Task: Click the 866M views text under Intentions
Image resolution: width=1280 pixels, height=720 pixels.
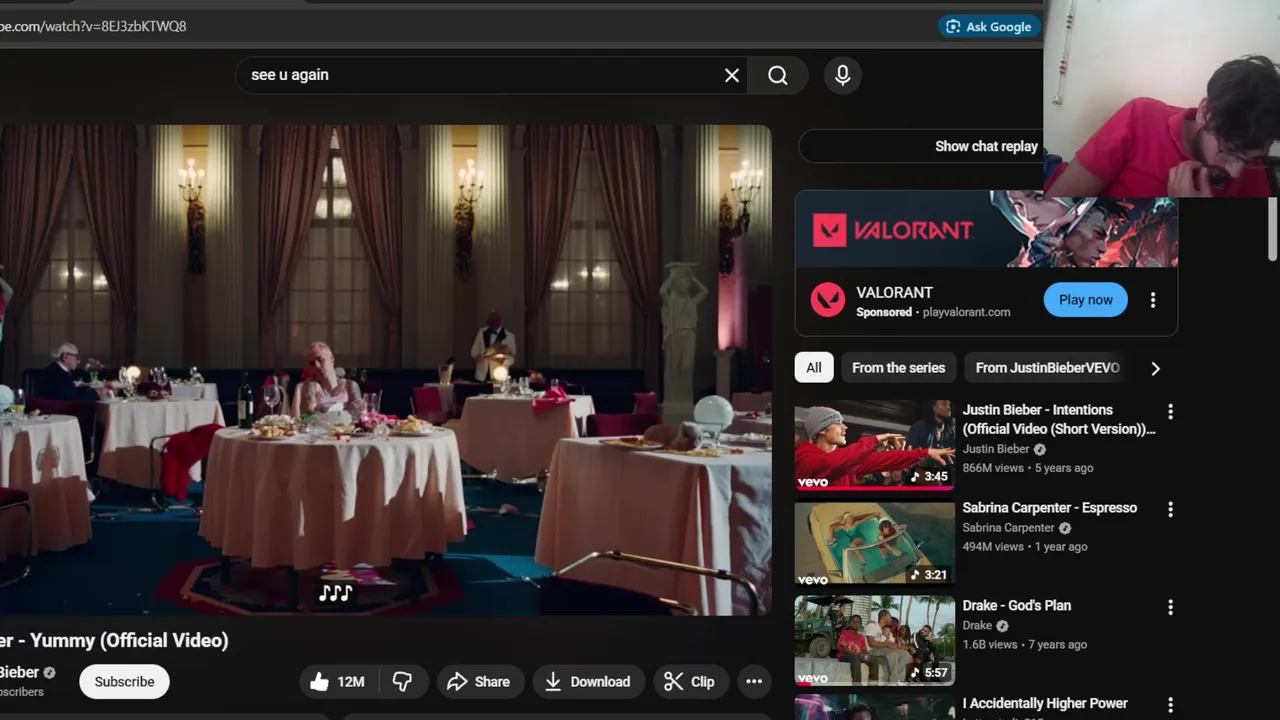Action: [x=993, y=468]
